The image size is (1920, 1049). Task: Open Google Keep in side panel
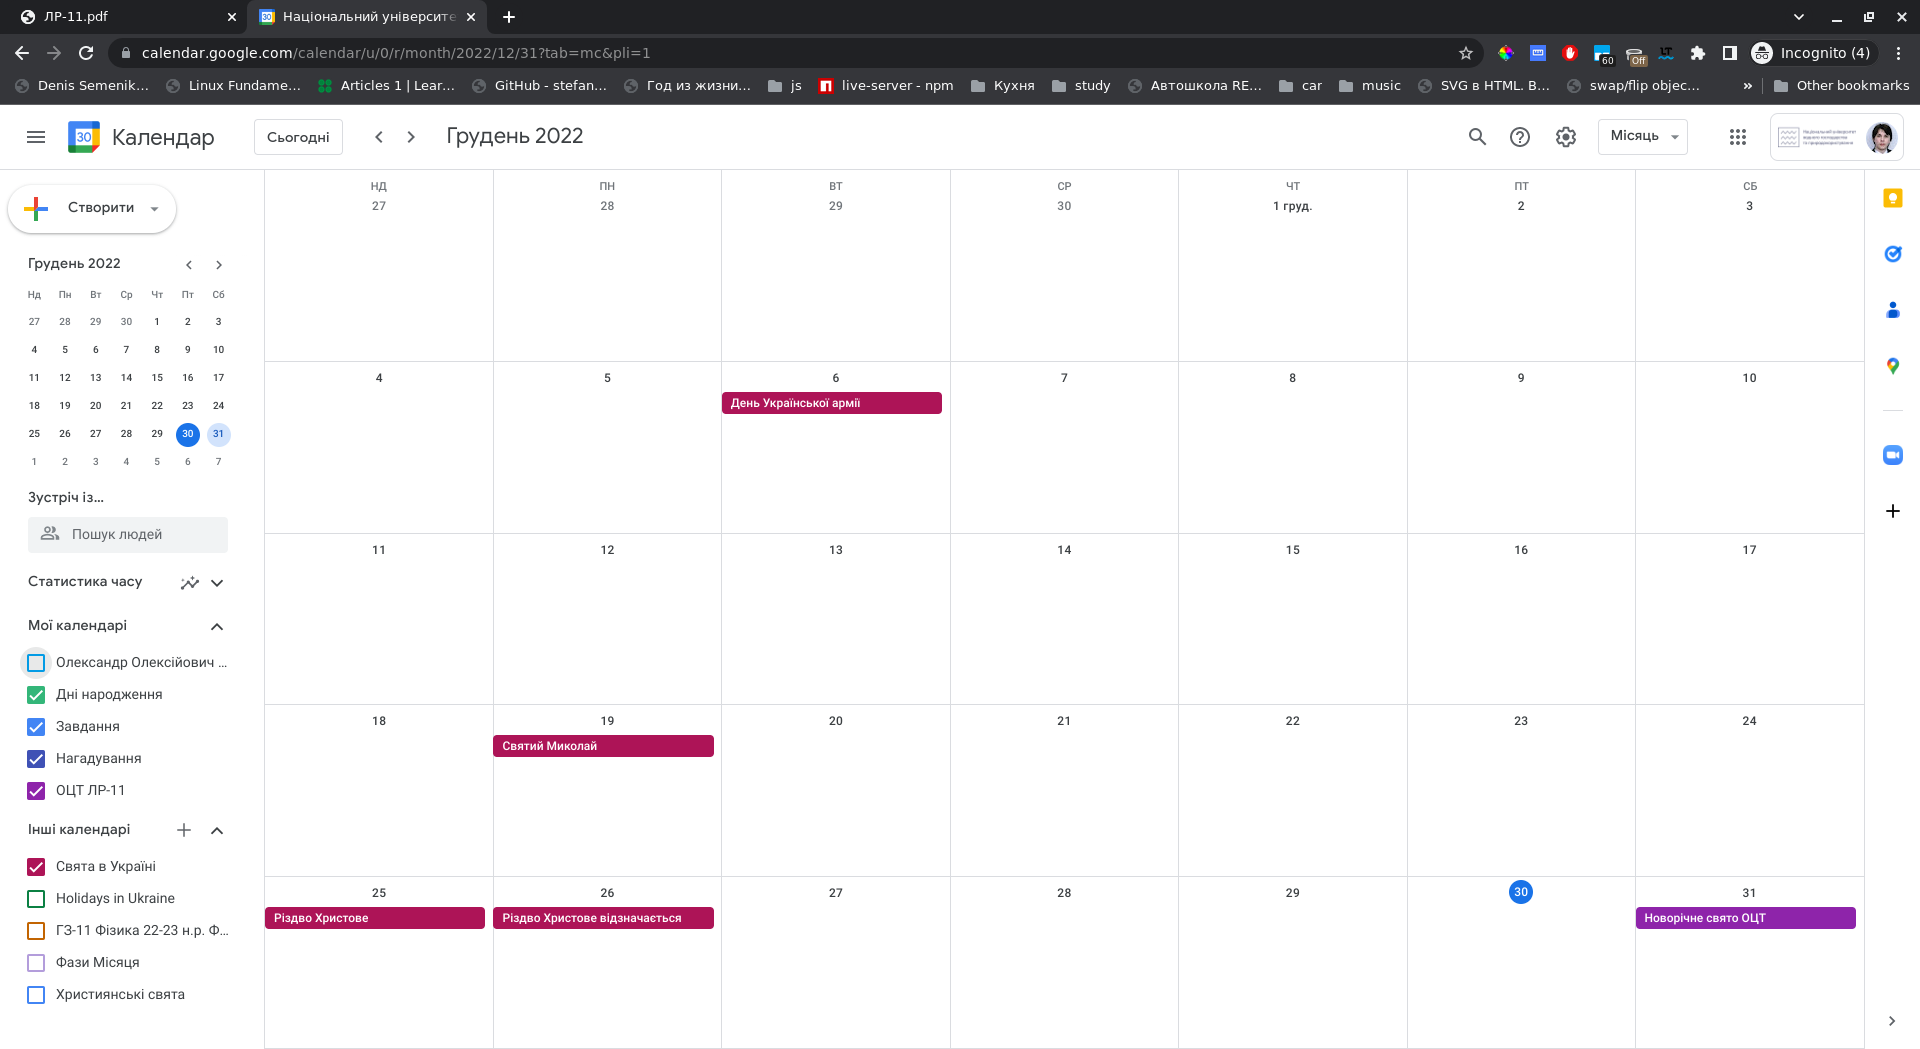[1892, 198]
